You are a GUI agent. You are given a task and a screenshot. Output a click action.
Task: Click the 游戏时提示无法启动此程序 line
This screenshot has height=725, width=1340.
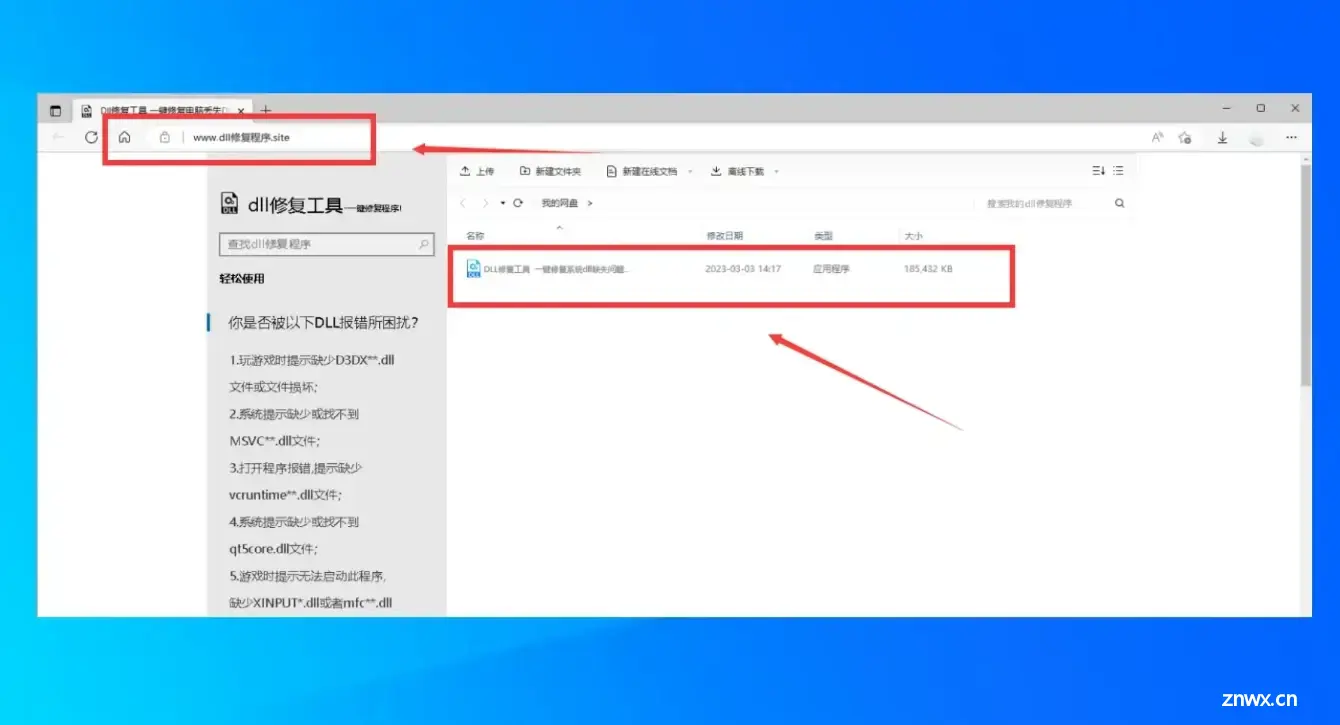308,576
